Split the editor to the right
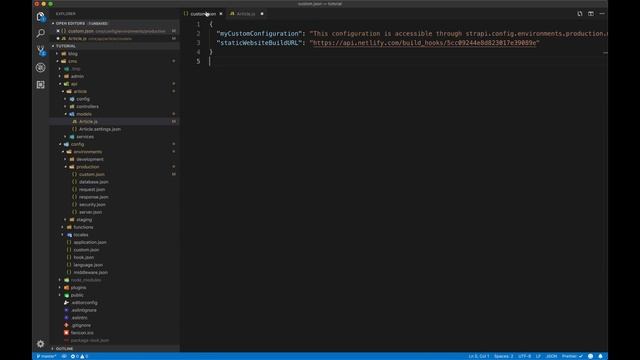 tap(591, 13)
